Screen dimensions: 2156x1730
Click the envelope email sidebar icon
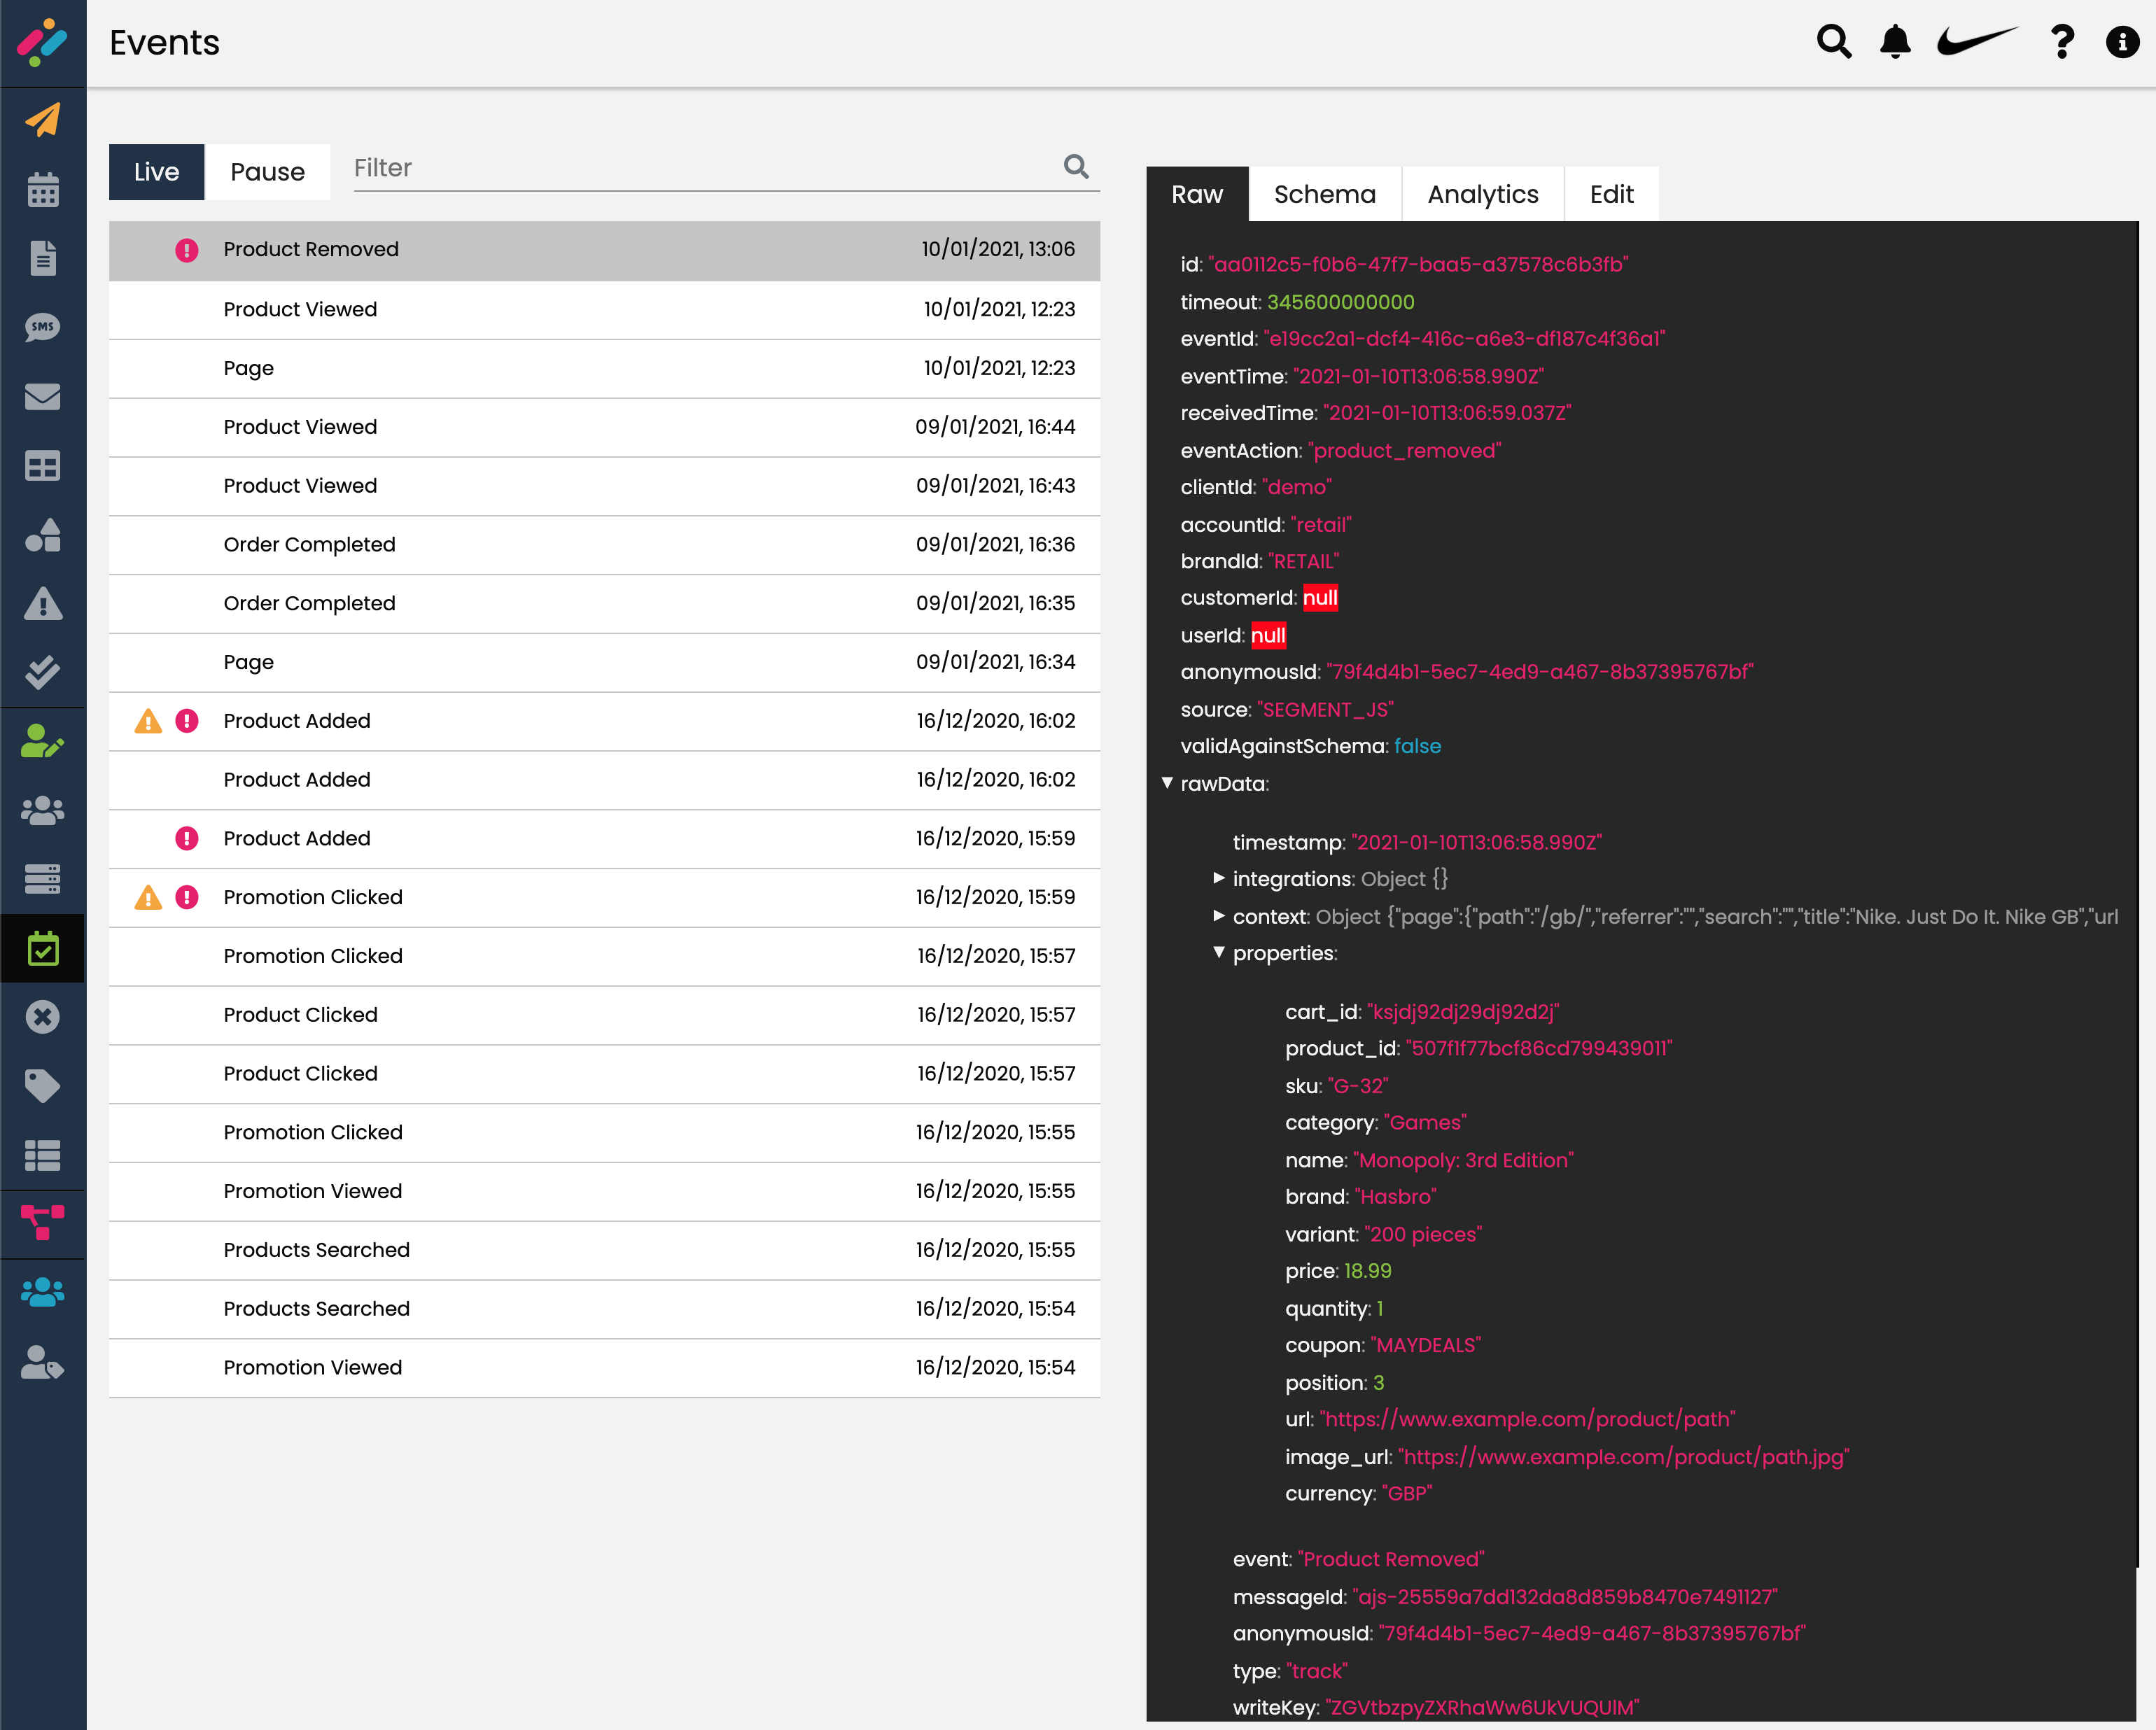point(42,397)
